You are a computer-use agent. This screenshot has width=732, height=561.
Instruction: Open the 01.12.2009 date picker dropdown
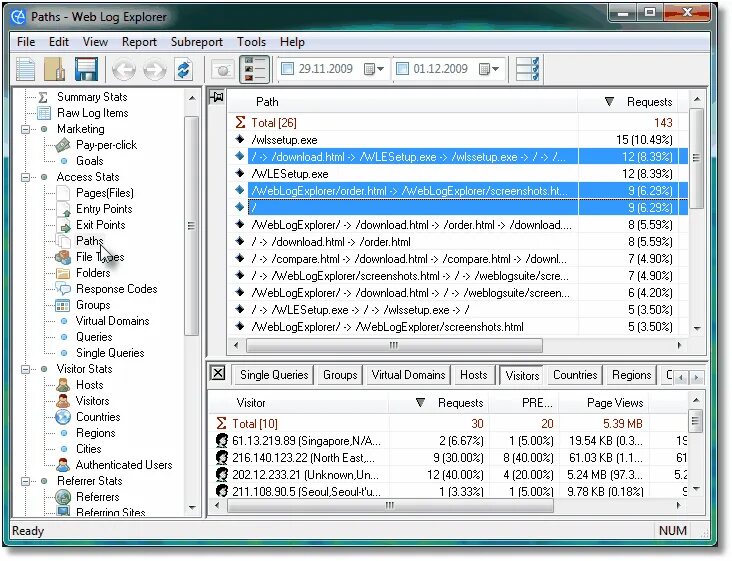click(489, 69)
